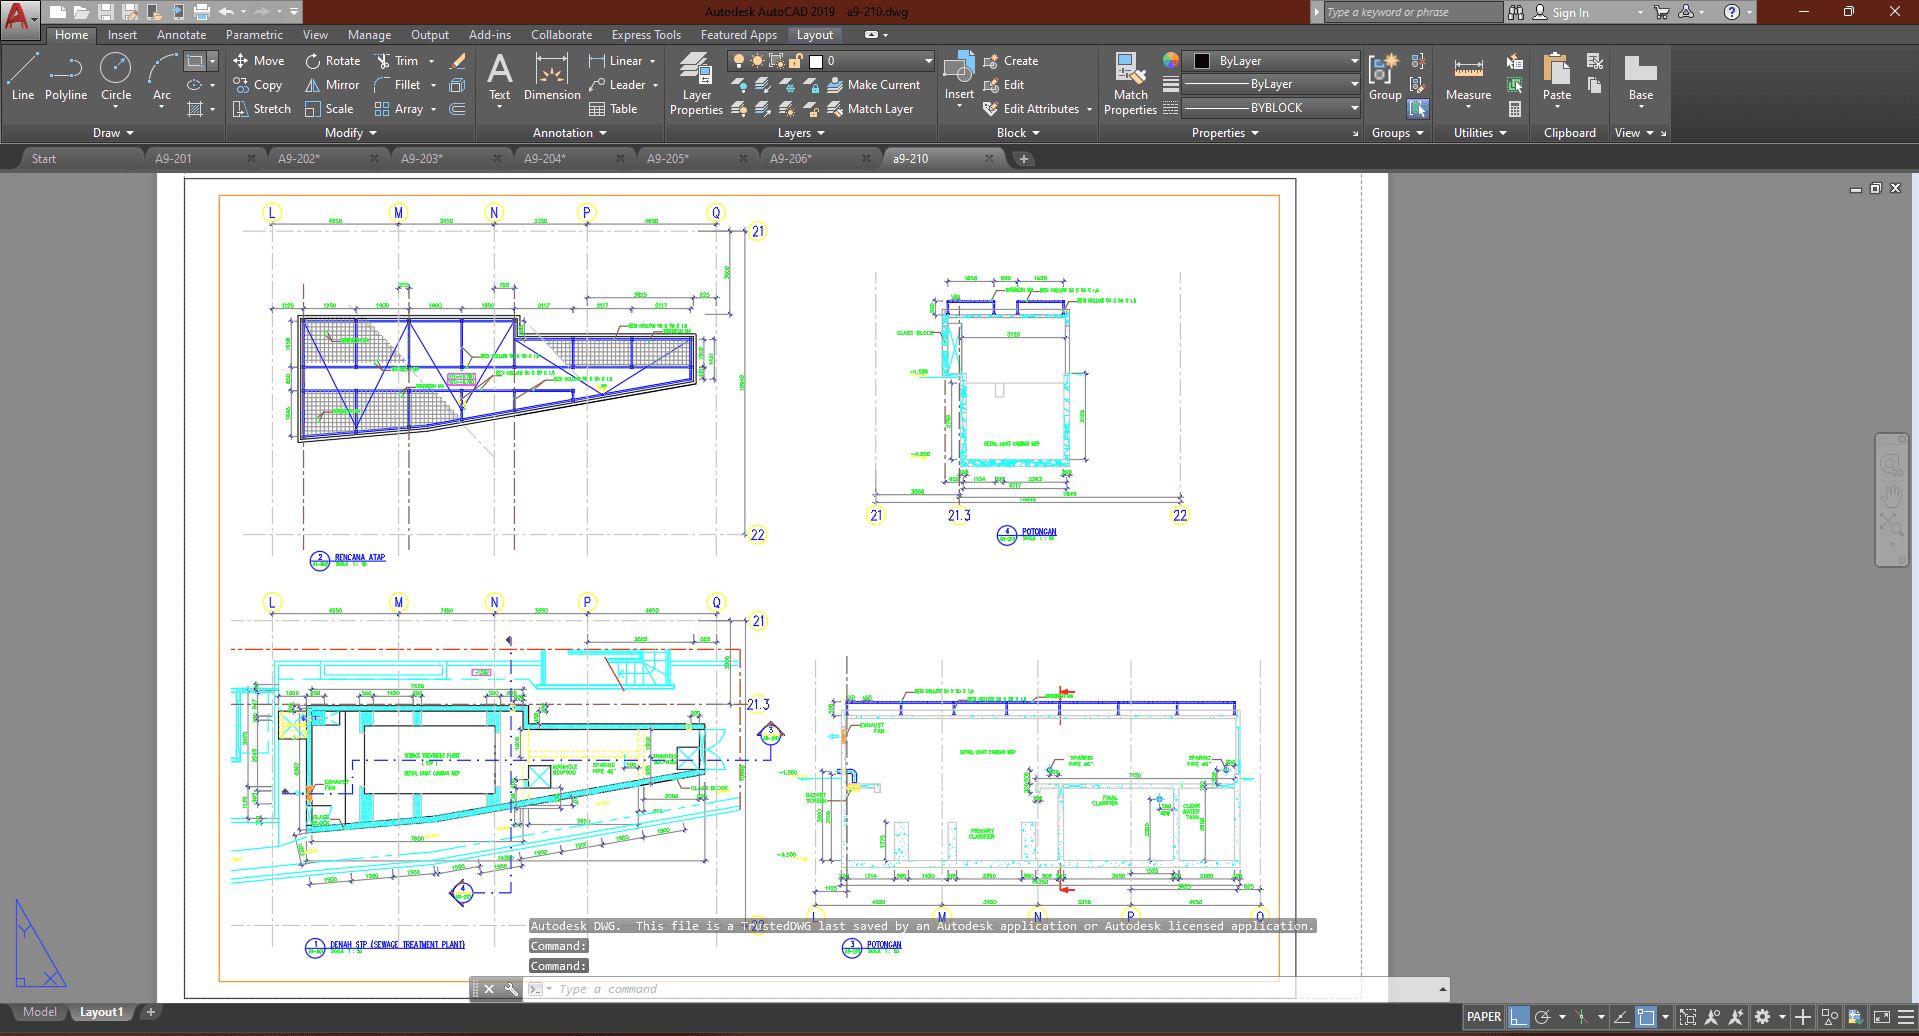Toggle ortho mode in status bar

coord(1519,1017)
